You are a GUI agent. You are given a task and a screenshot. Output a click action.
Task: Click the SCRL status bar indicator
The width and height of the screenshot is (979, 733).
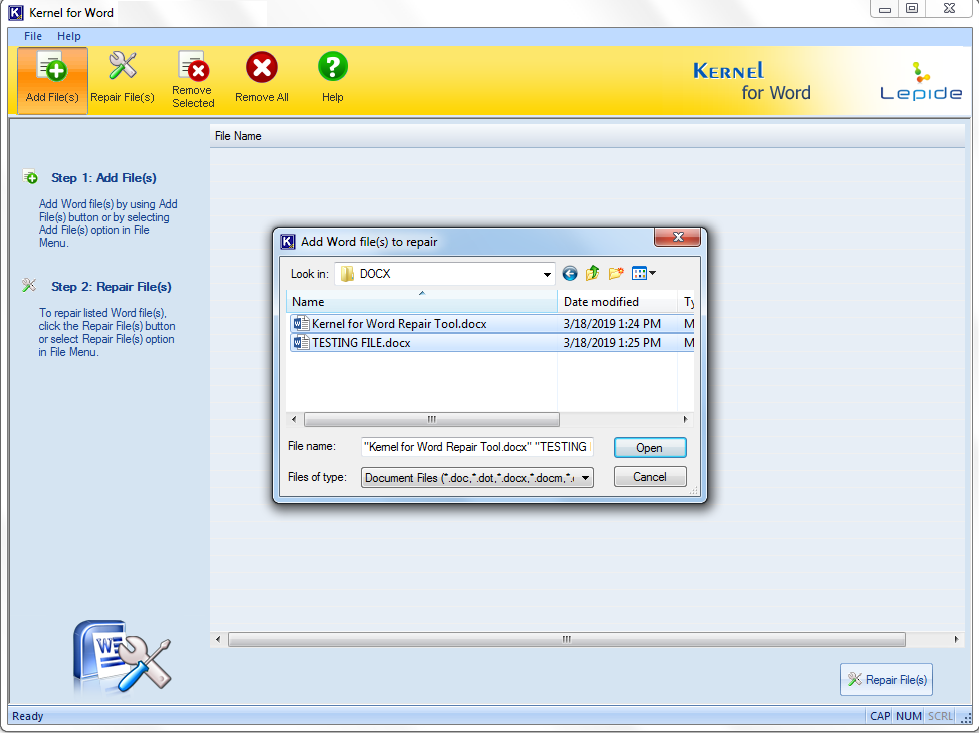pyautogui.click(x=940, y=716)
